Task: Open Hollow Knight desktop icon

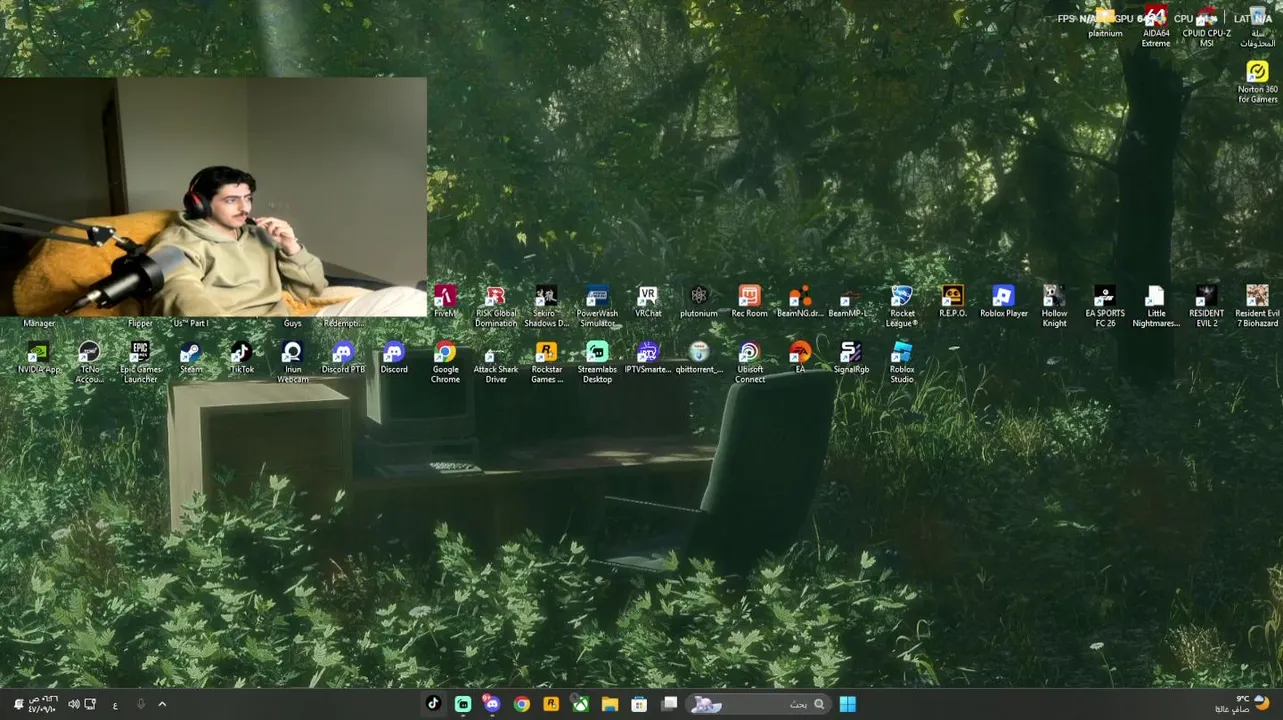Action: tap(1054, 296)
